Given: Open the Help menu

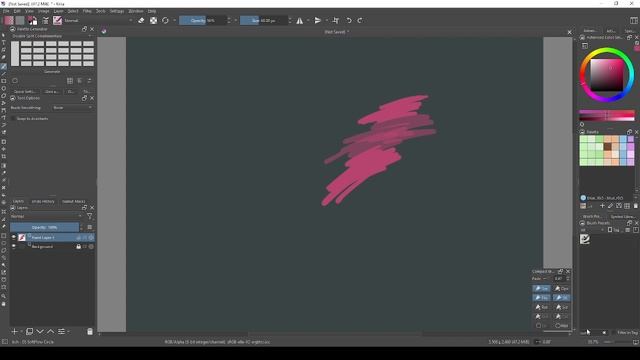Looking at the screenshot, I should 152,11.
